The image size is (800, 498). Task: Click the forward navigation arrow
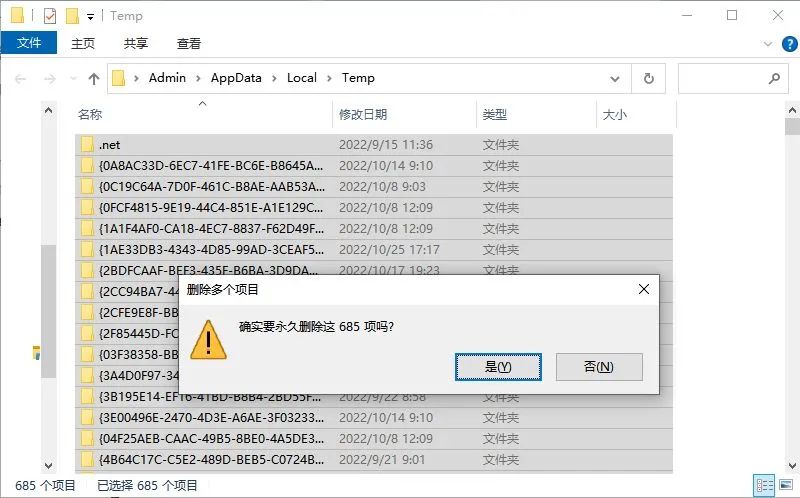pos(50,79)
